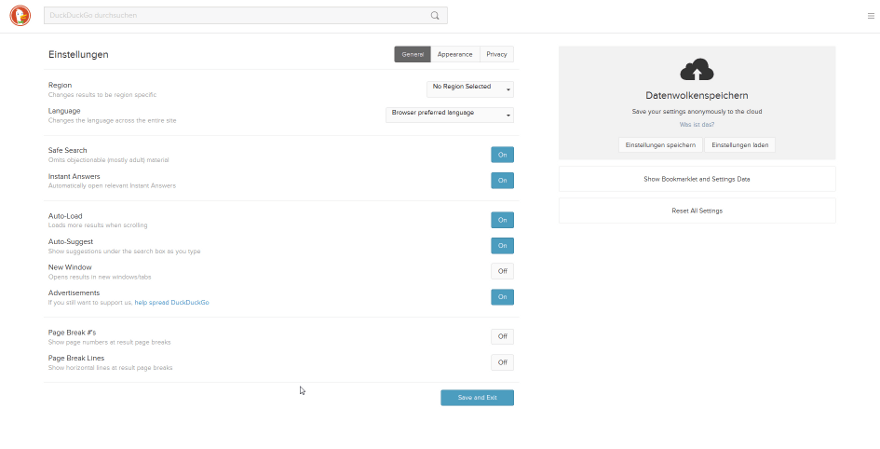Open the 'Was ist das?' link
Viewport: 880px width, 449px height.
click(x=696, y=125)
